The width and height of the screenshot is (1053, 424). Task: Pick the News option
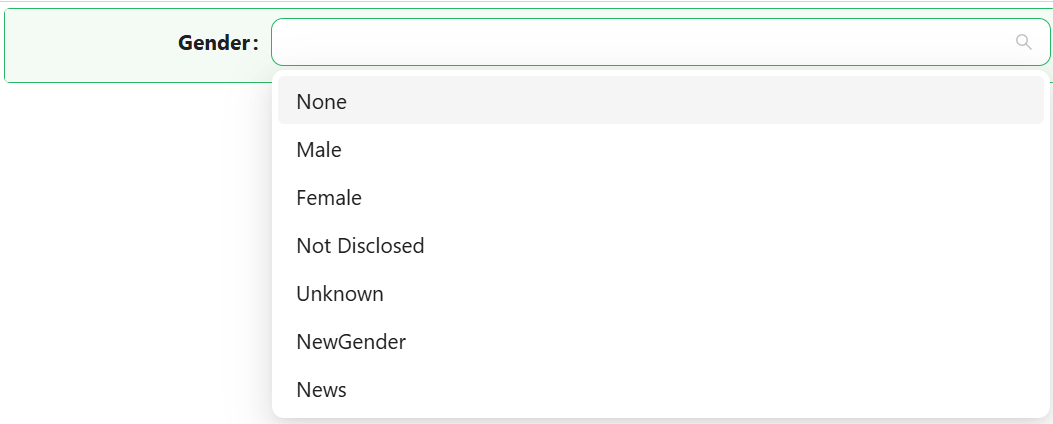[661, 389]
